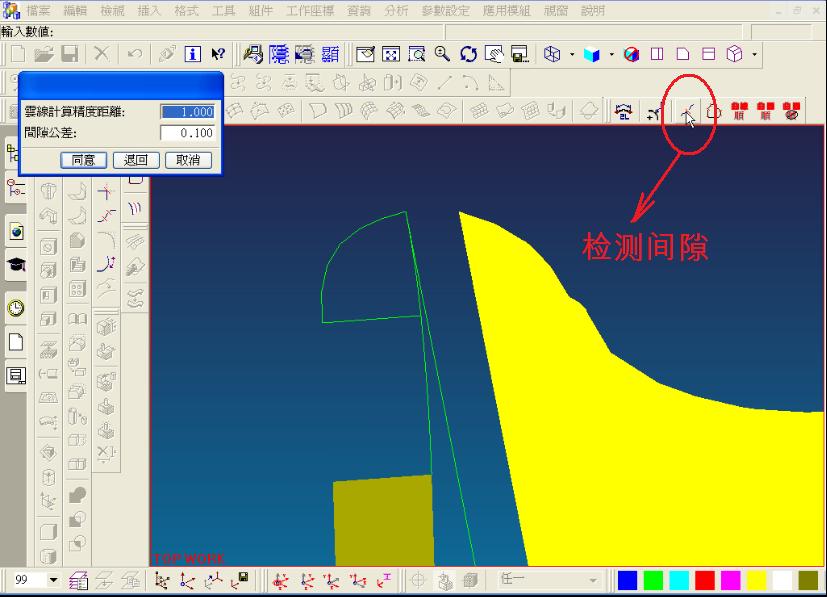Click the hand Pan view icon

point(494,54)
